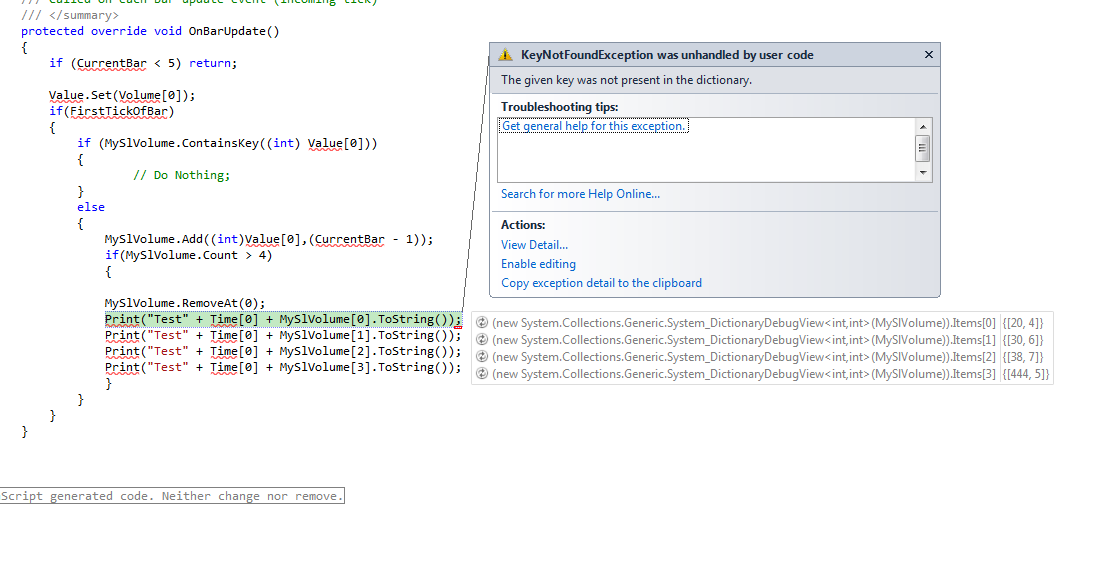Click refresh icon beside Items[0] debug entry

coord(482,322)
